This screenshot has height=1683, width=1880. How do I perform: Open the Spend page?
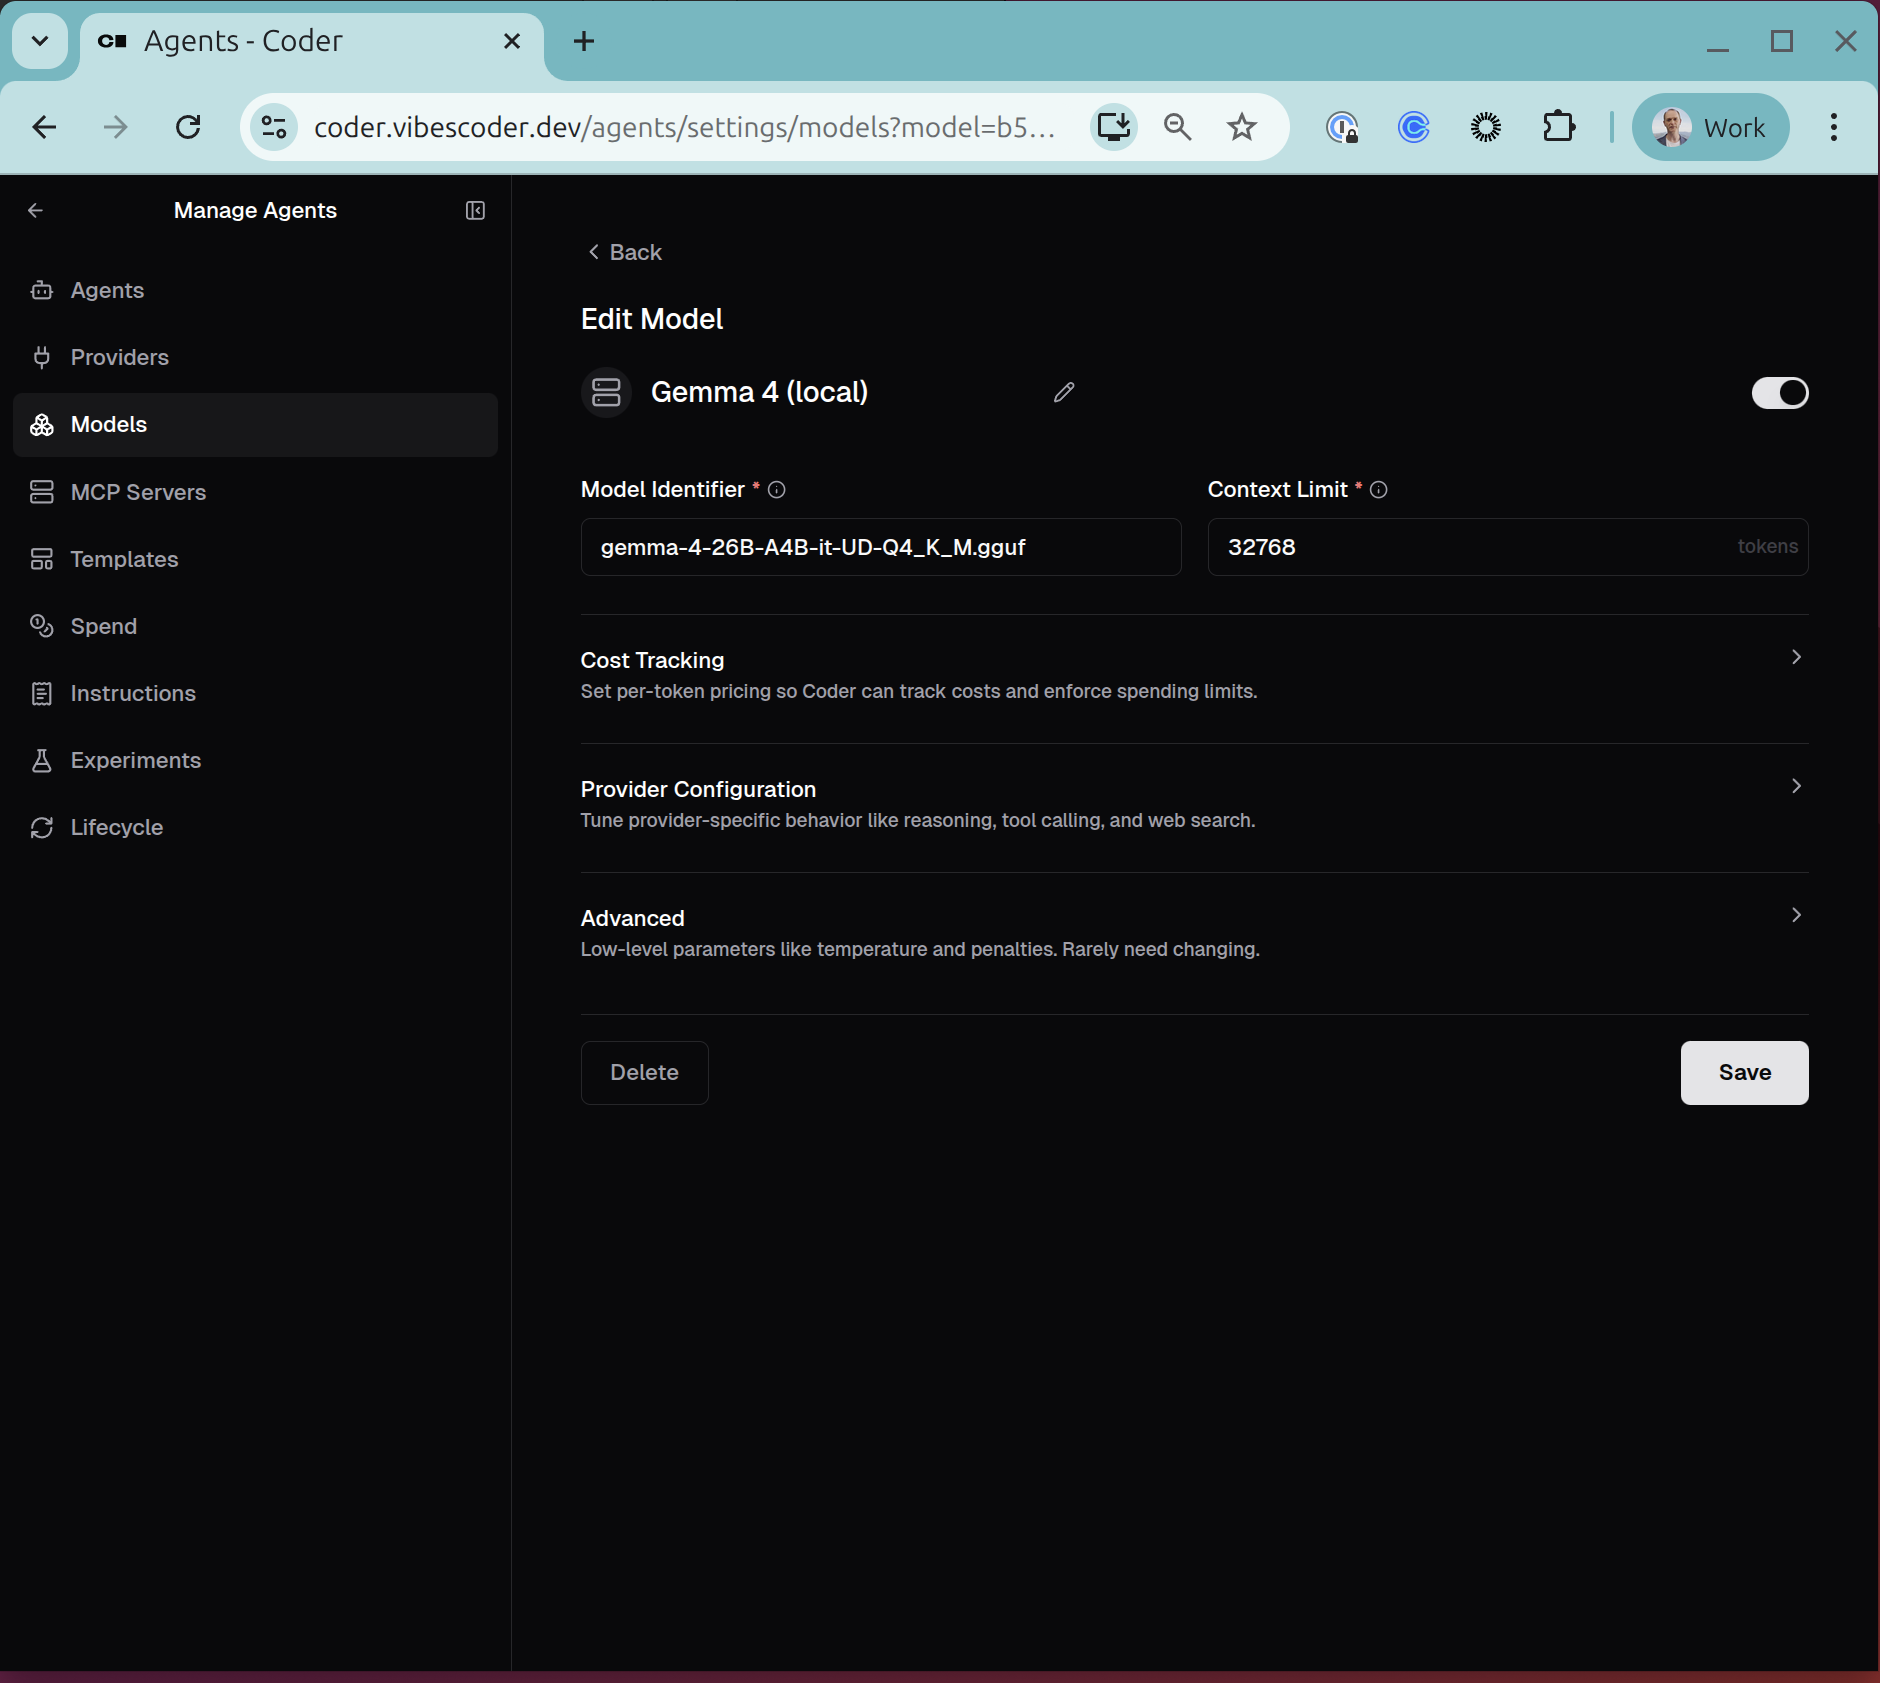coord(255,626)
